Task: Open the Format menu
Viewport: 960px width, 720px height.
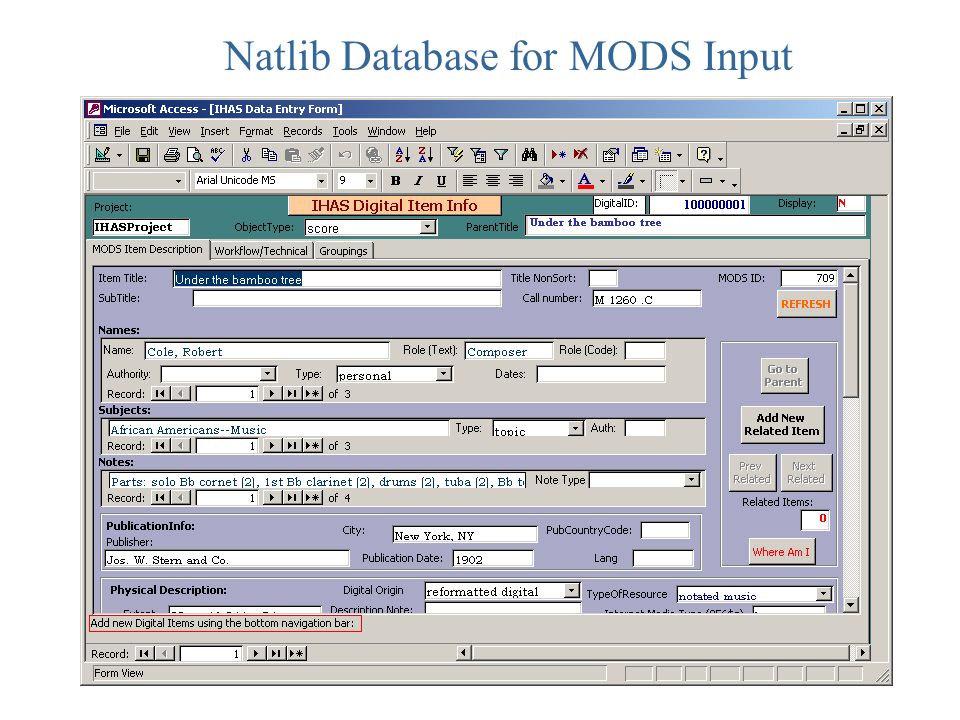Action: 256,131
